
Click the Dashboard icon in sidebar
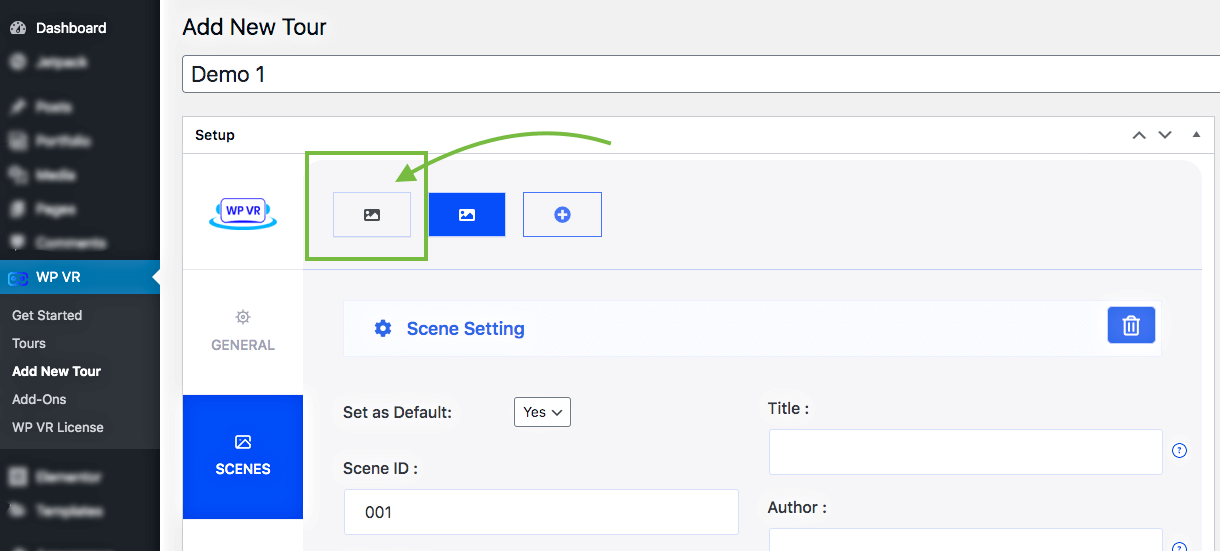18,28
